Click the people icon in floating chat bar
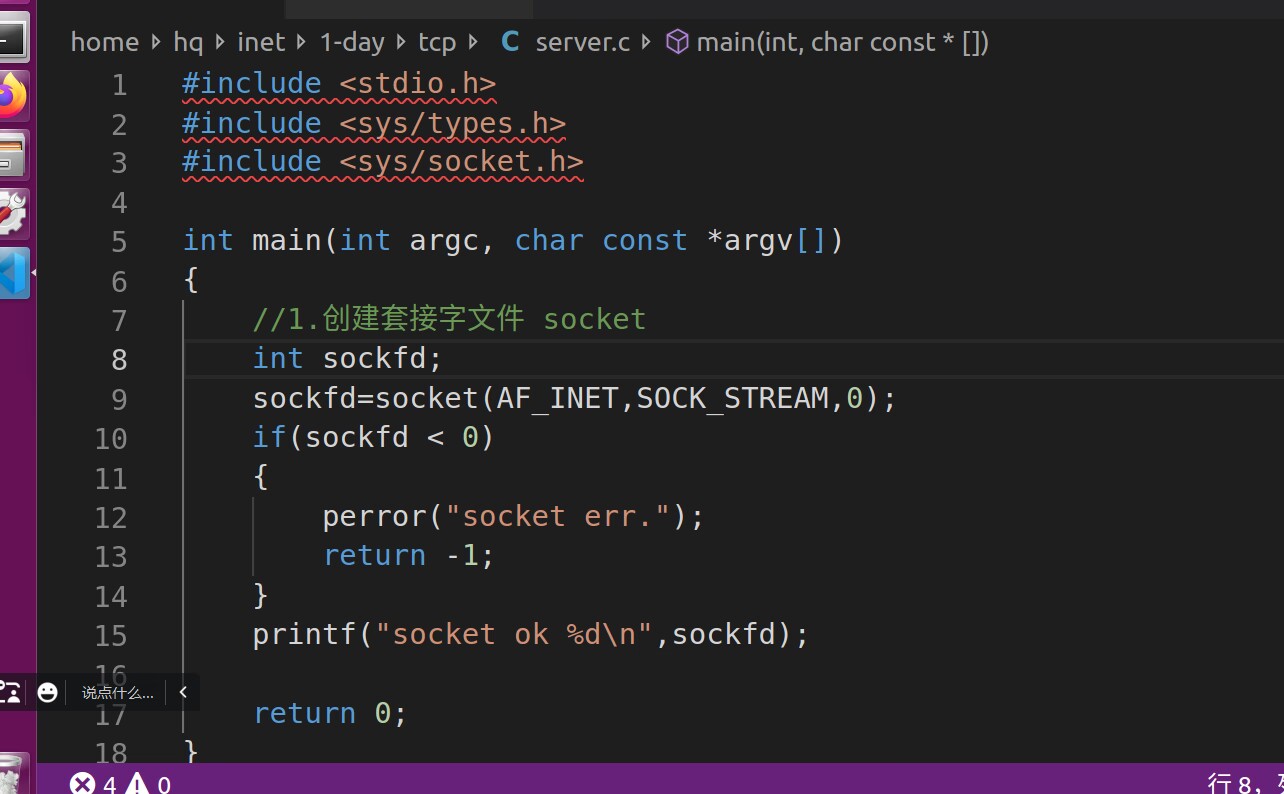Screen dimensions: 1284x794 pyautogui.click(x=10, y=692)
